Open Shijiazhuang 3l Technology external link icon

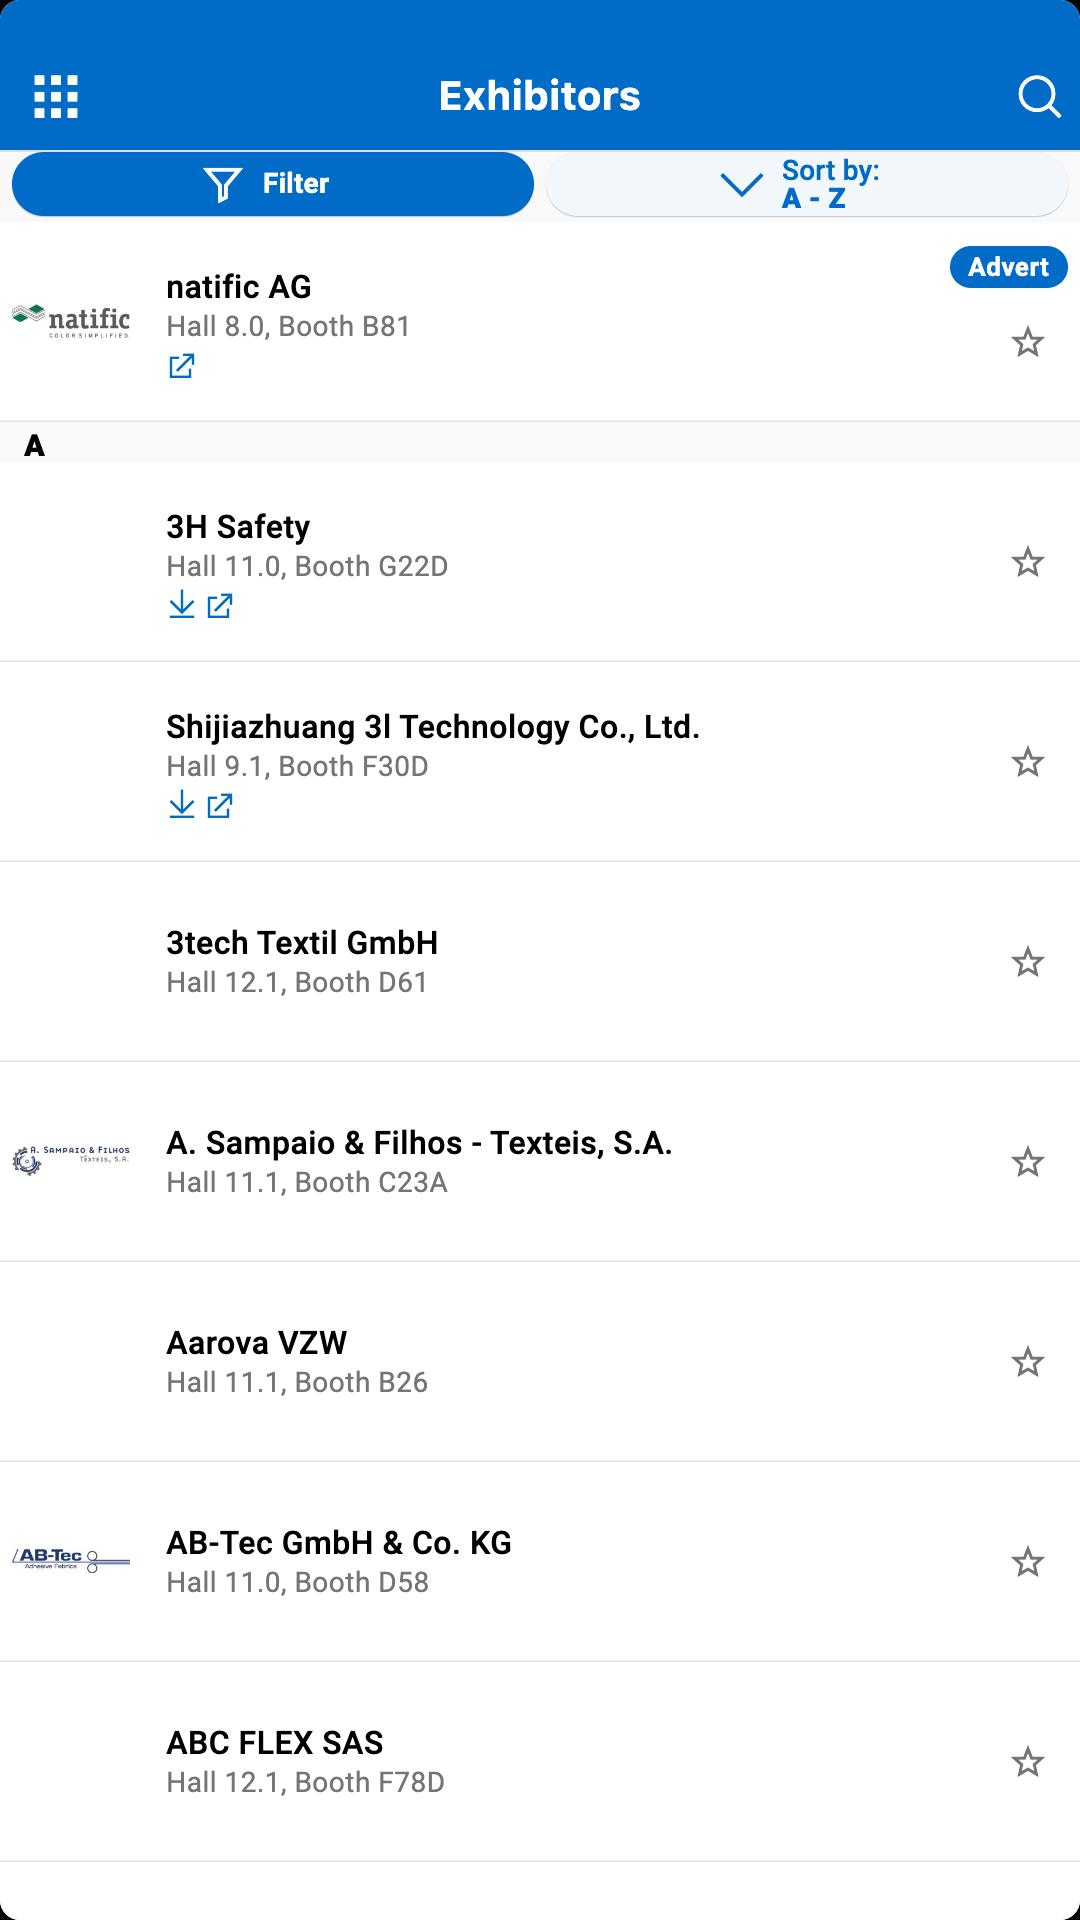coord(220,805)
